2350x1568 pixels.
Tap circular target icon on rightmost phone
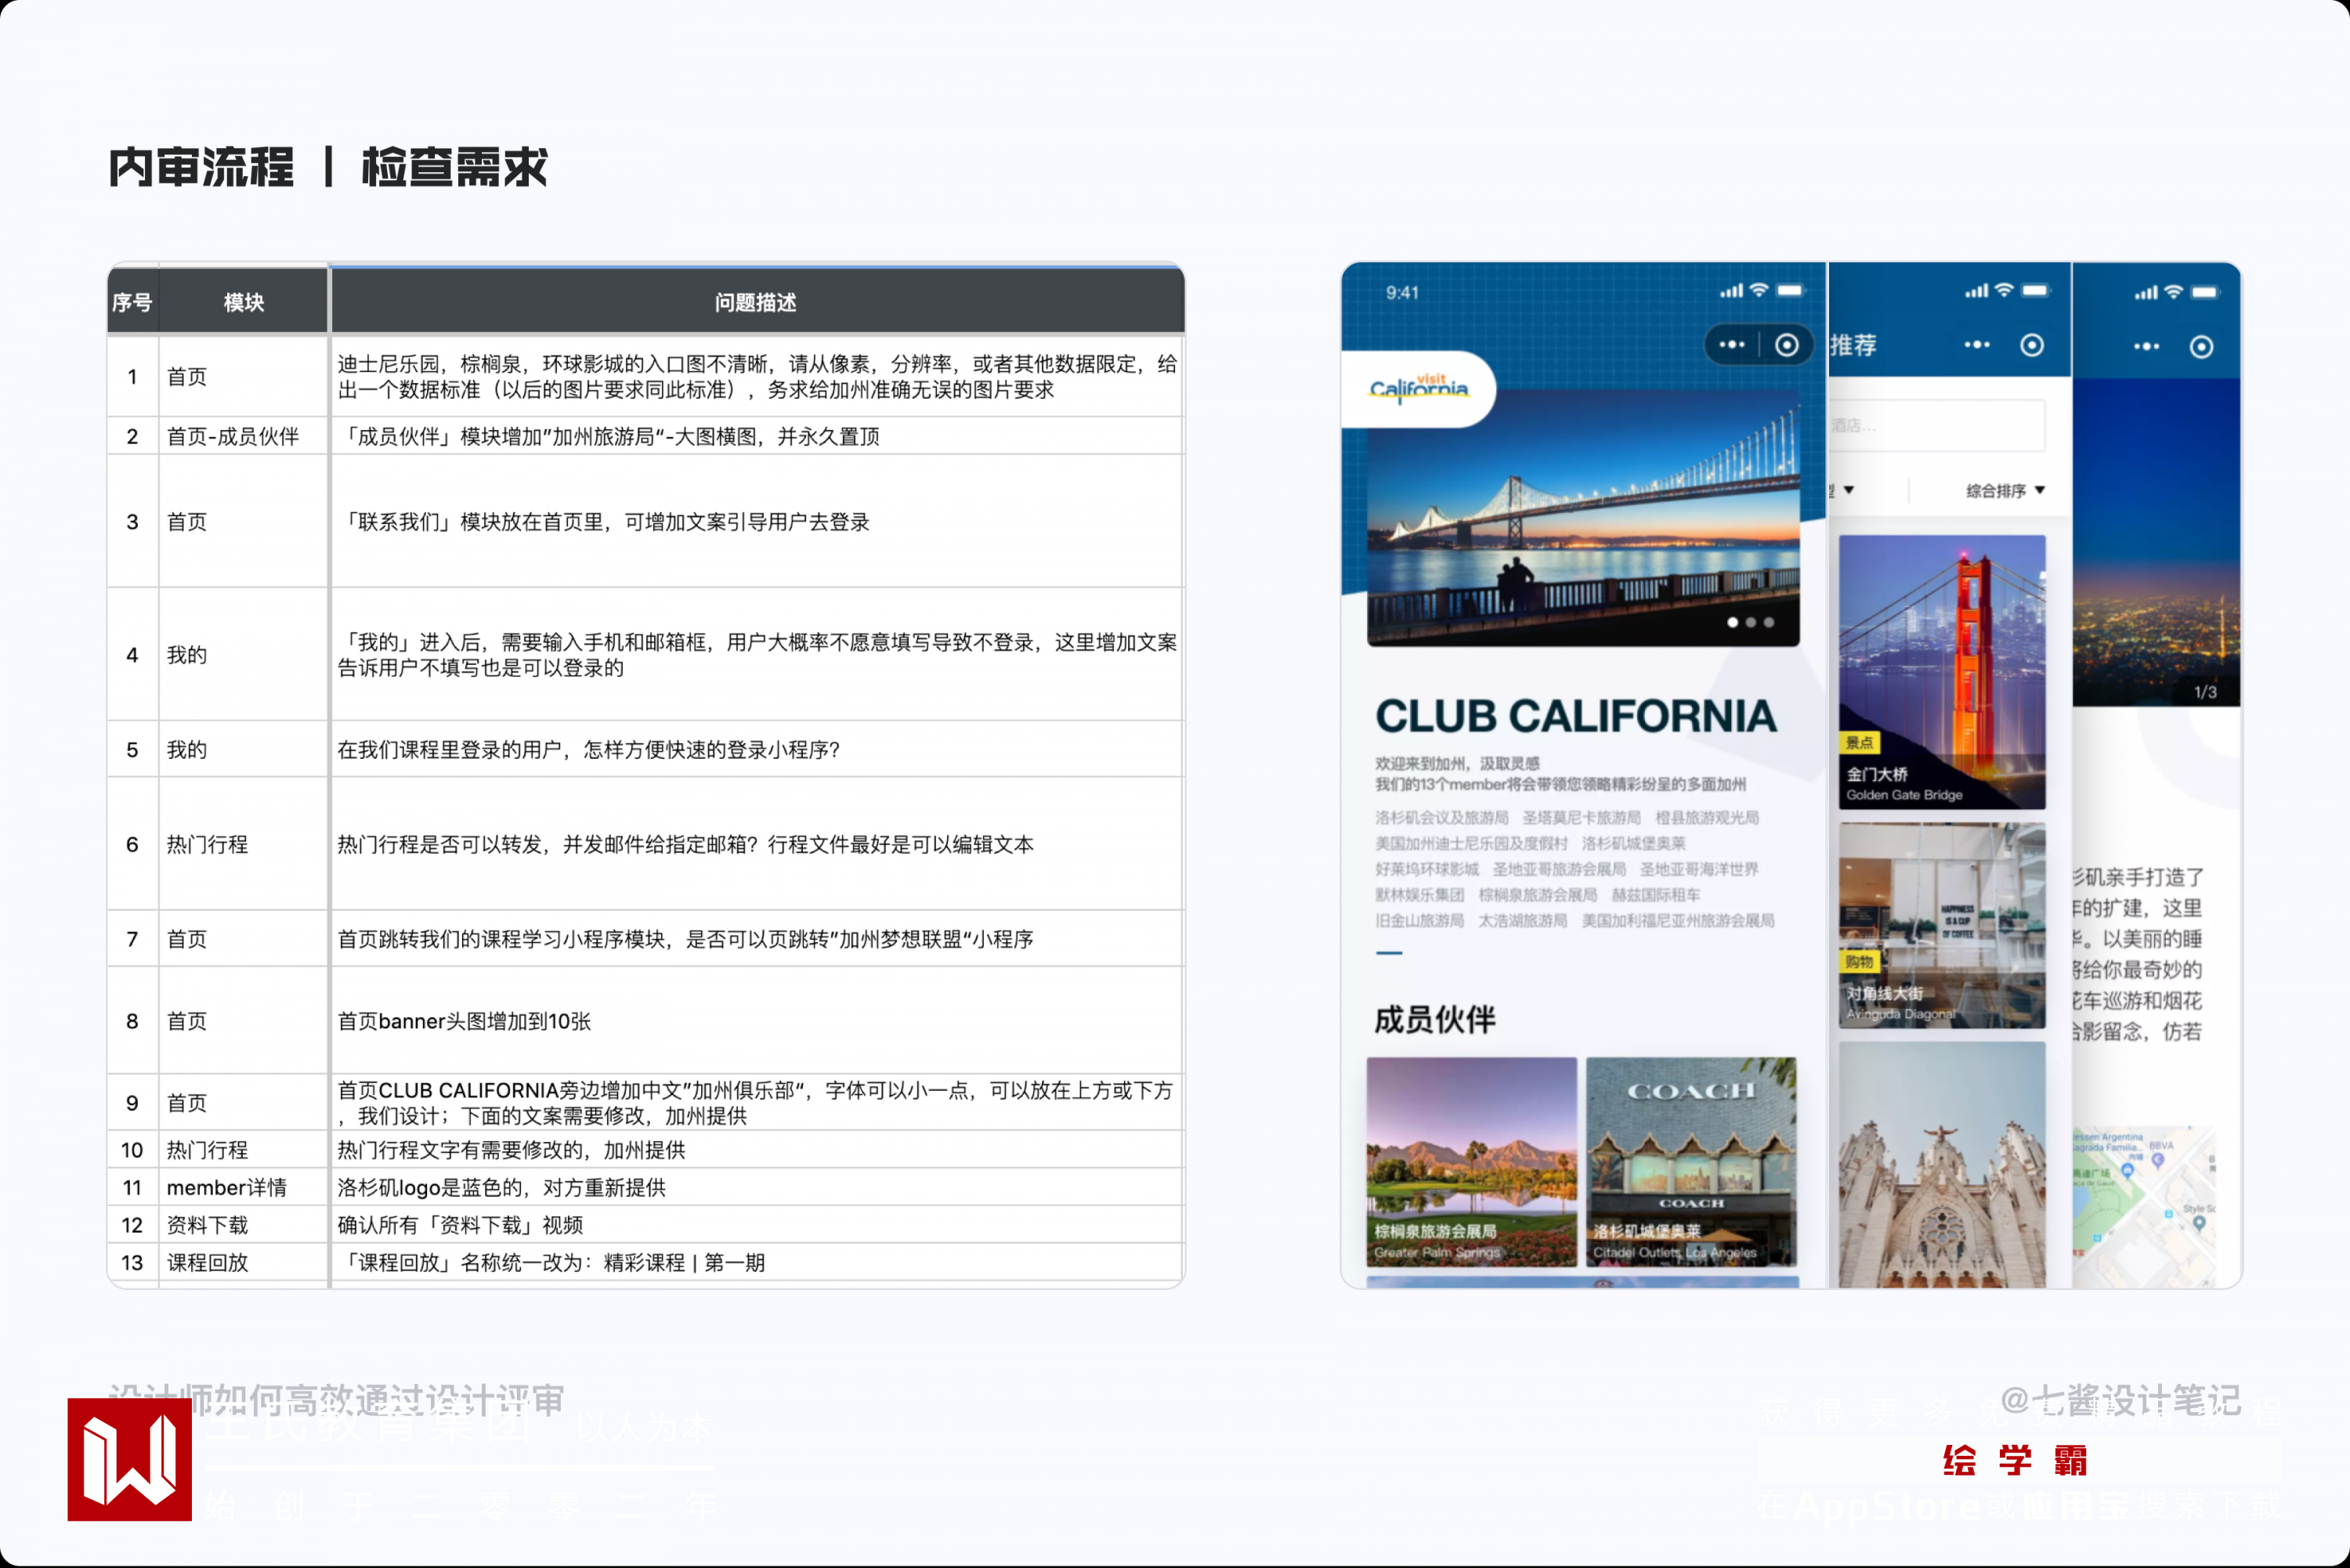click(2200, 347)
